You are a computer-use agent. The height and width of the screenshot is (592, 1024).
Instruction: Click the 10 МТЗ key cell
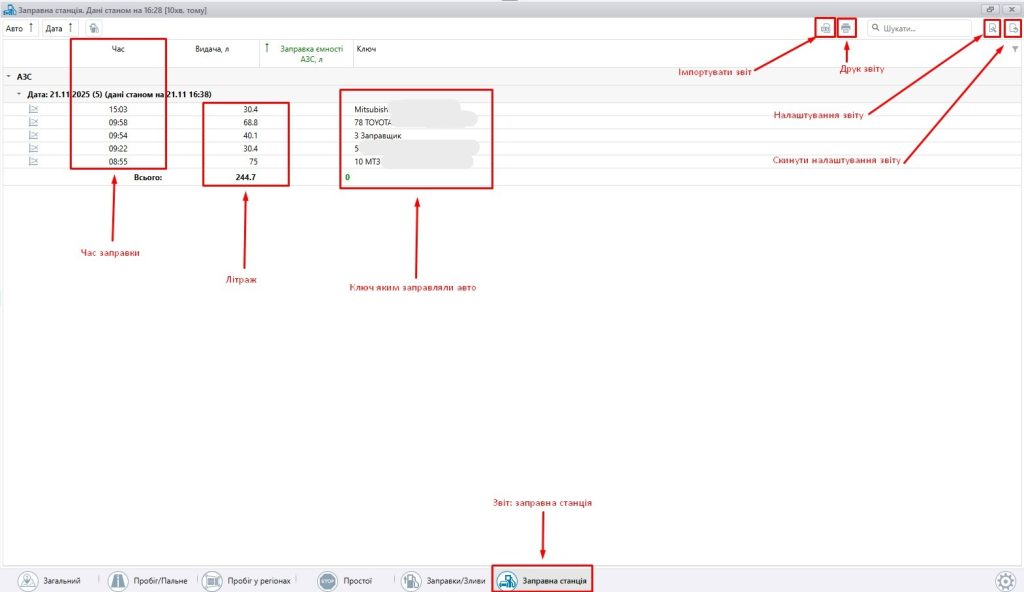pyautogui.click(x=367, y=161)
